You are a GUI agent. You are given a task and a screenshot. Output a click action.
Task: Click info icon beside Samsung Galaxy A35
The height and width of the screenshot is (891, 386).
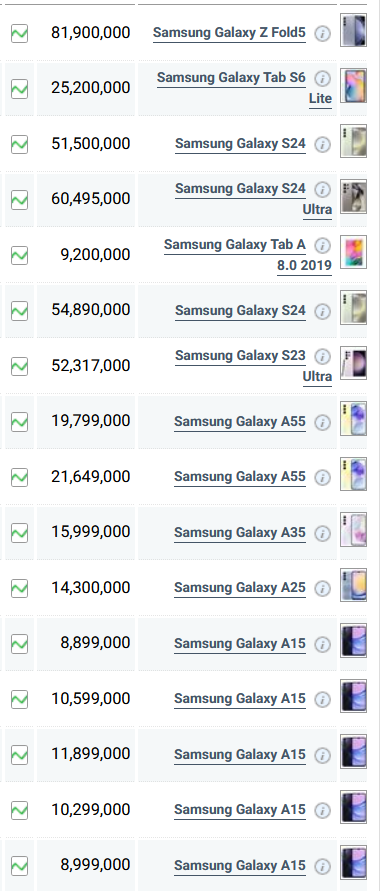coord(322,533)
